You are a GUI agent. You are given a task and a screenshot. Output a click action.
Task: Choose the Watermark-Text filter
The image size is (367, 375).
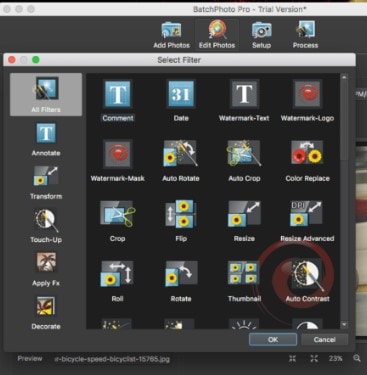[x=244, y=101]
